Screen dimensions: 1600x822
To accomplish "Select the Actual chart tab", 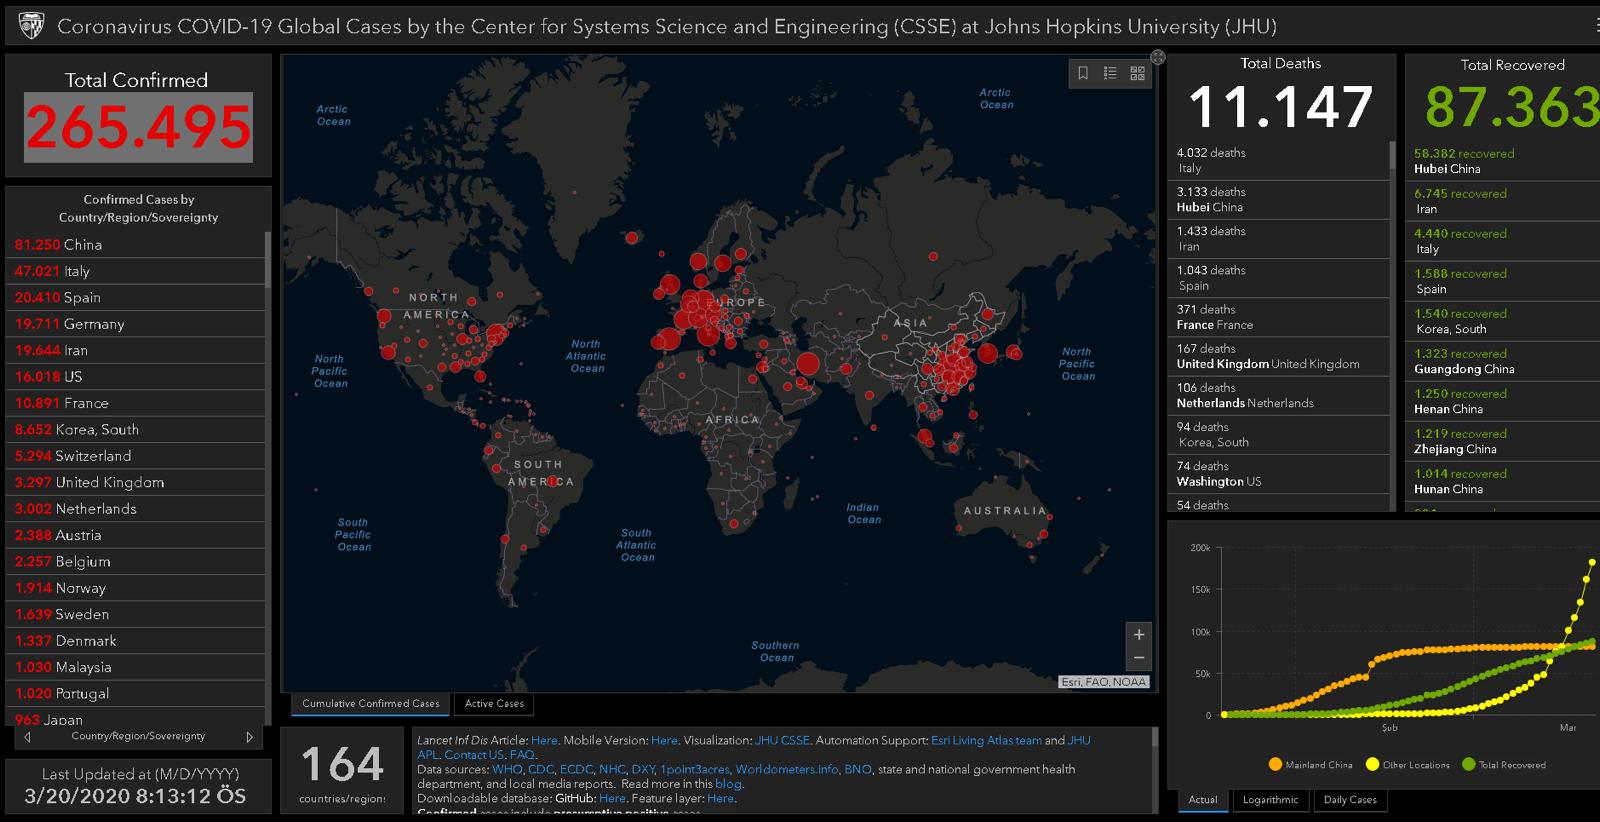I will (x=1203, y=800).
